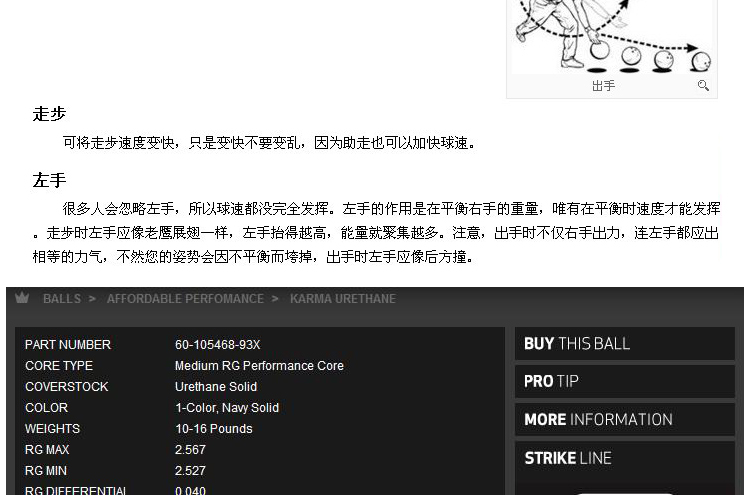The height and width of the screenshot is (495, 750).
Task: Go to AFFORDABLE PERFOMANCE breadcrumb
Action: coord(185,299)
